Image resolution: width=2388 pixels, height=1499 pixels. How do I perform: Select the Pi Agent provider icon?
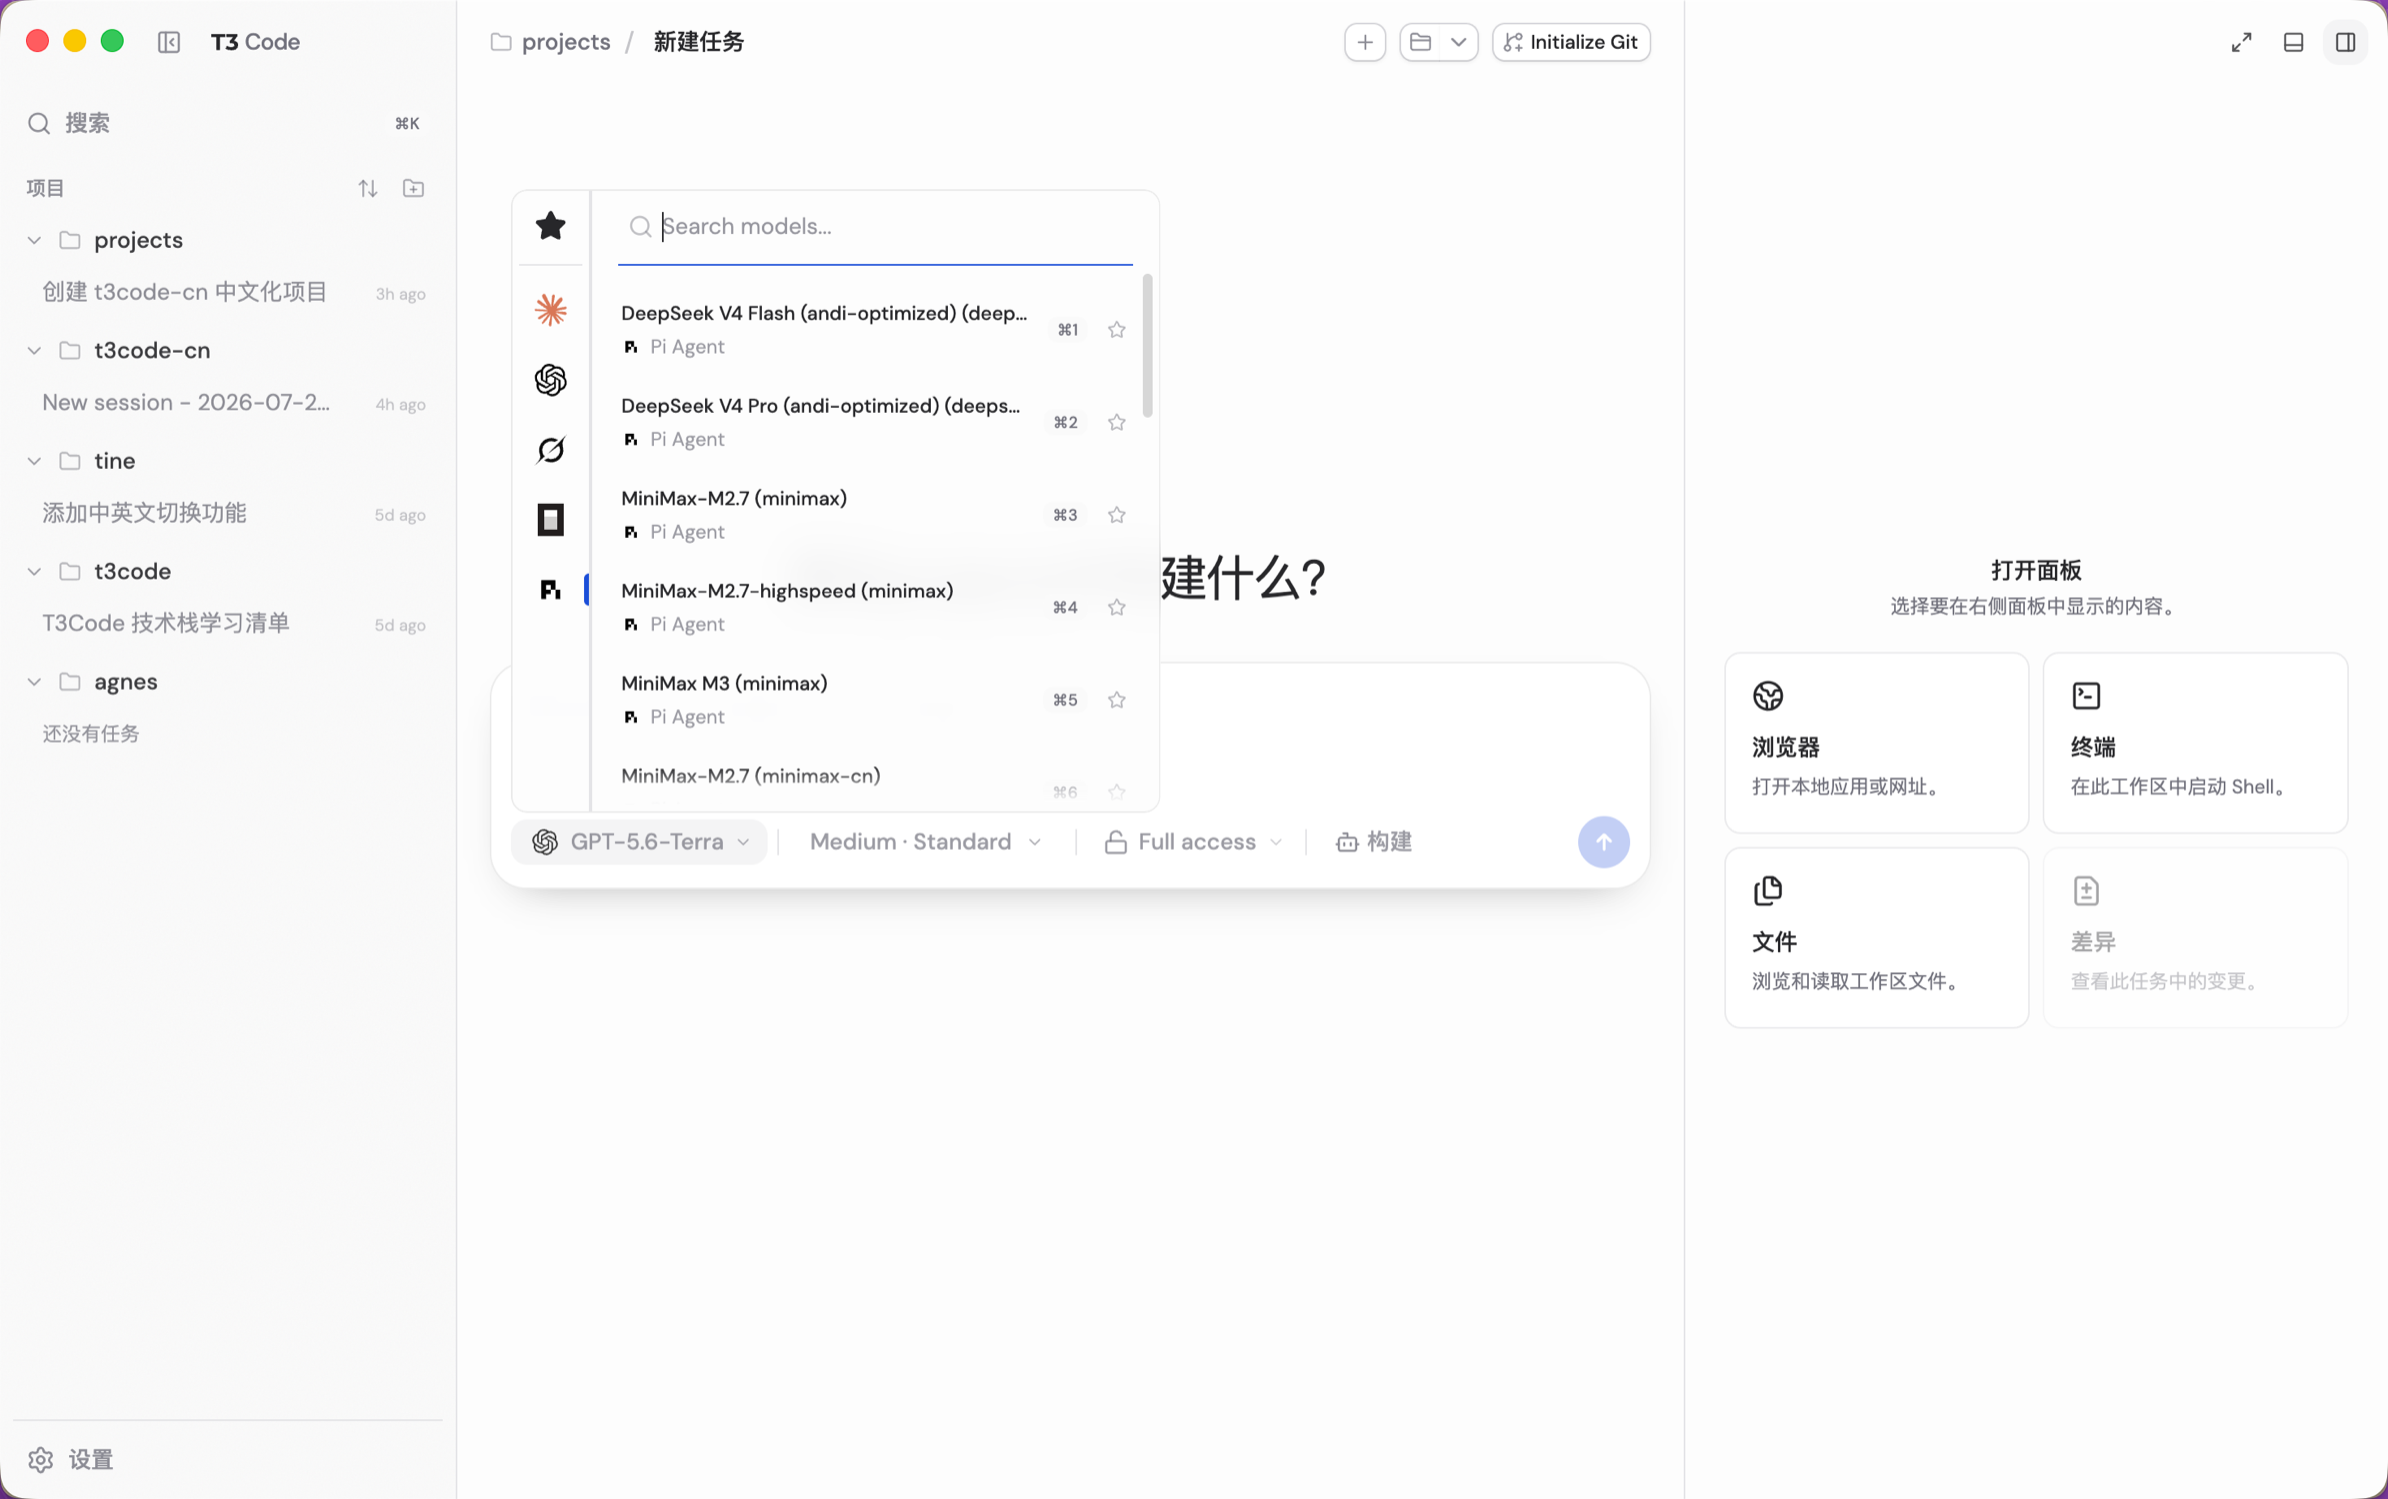[551, 590]
